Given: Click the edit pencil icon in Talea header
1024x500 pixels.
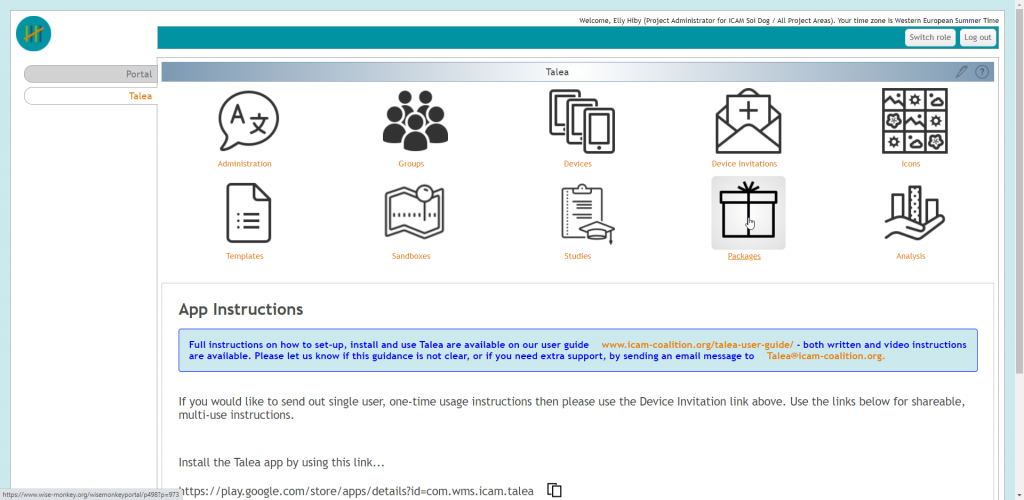Looking at the screenshot, I should (961, 72).
